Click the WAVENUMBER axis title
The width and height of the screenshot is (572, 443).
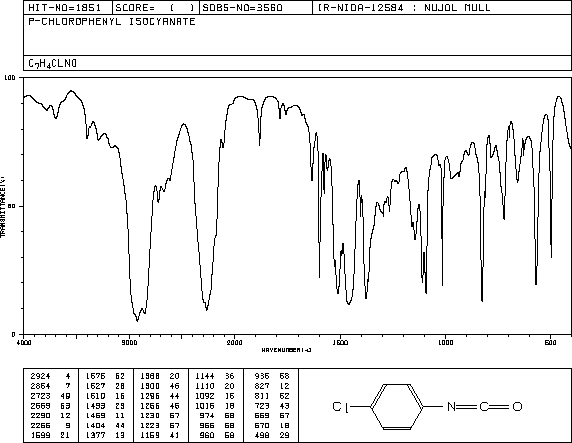(286, 350)
